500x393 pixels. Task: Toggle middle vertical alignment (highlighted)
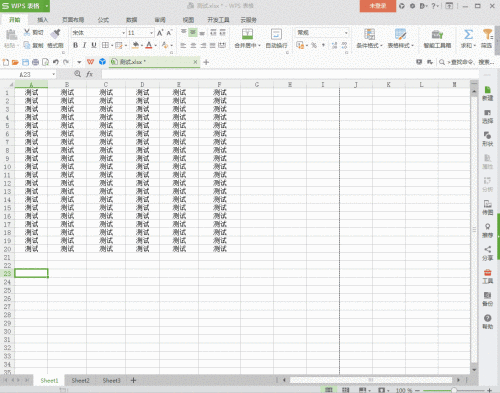193,33
